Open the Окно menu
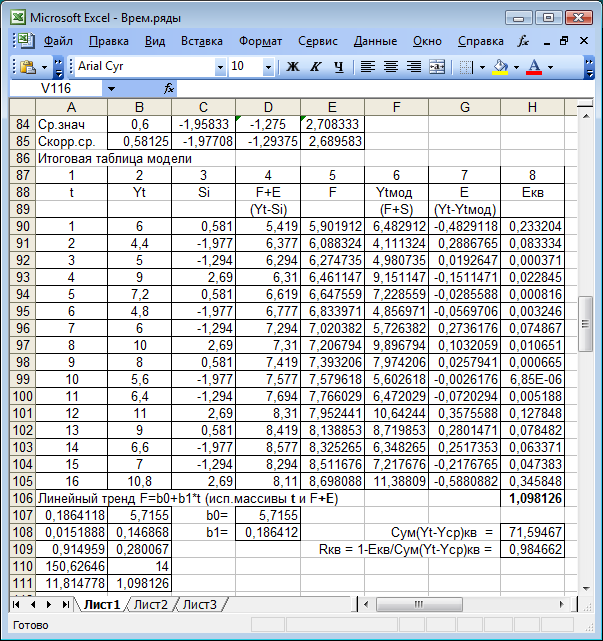Image resolution: width=603 pixels, height=641 pixels. click(x=427, y=41)
